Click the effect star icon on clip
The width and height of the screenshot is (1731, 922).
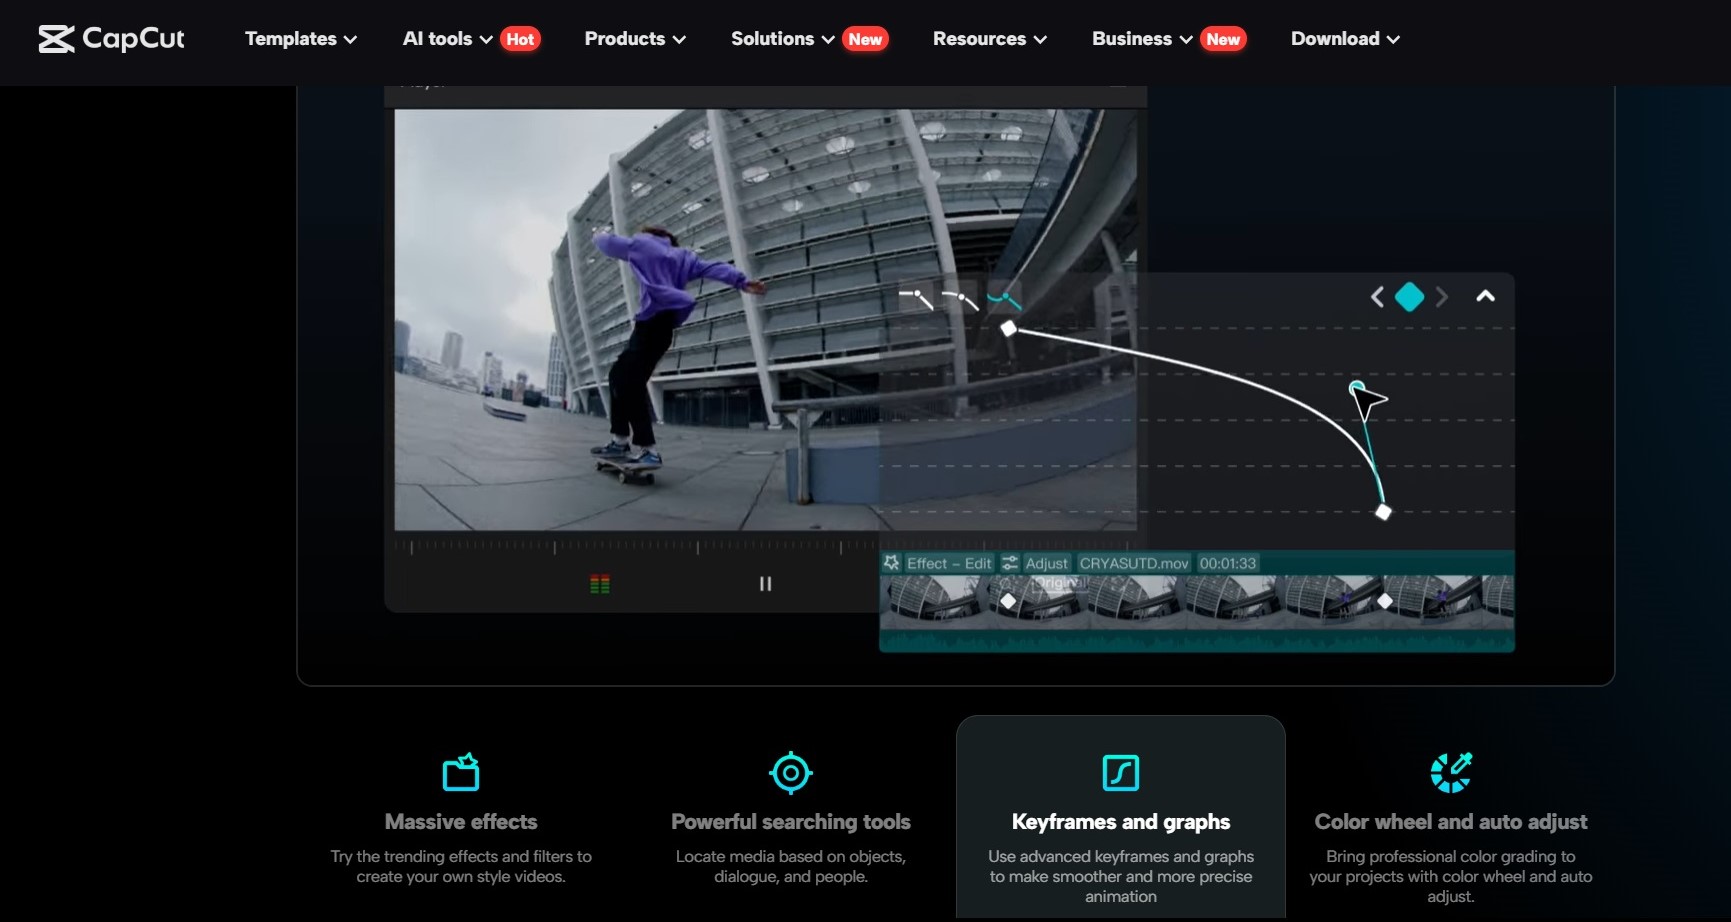pyautogui.click(x=891, y=563)
